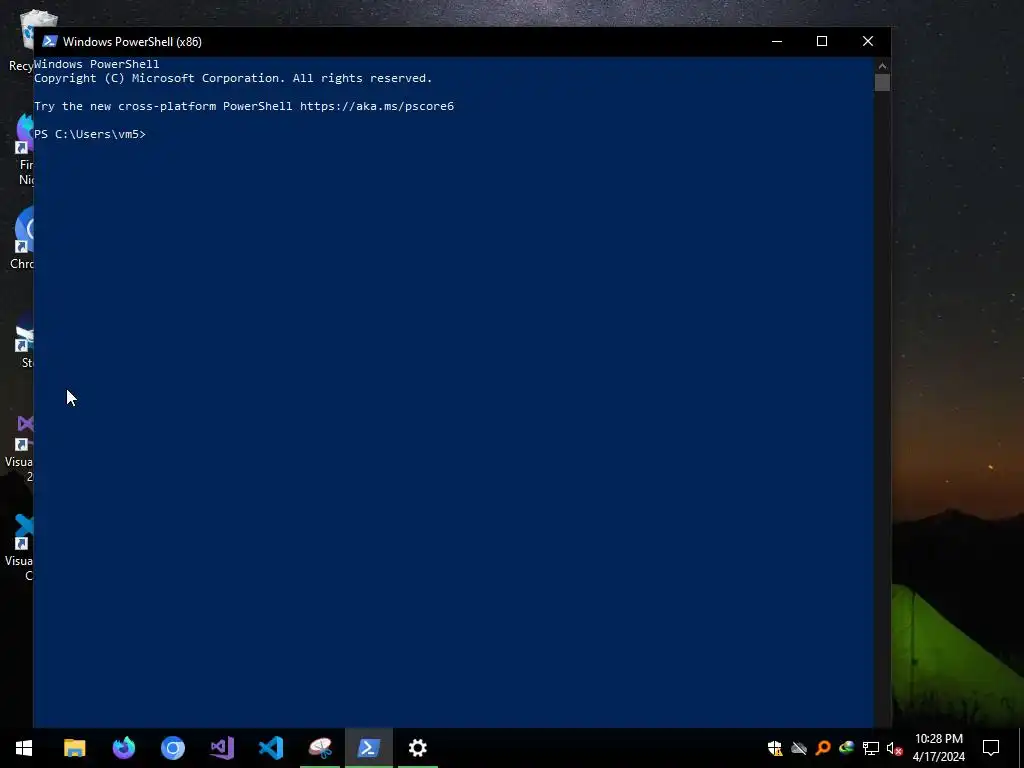This screenshot has height=768, width=1024.
Task: Close the Windows PowerShell window
Action: [x=868, y=41]
